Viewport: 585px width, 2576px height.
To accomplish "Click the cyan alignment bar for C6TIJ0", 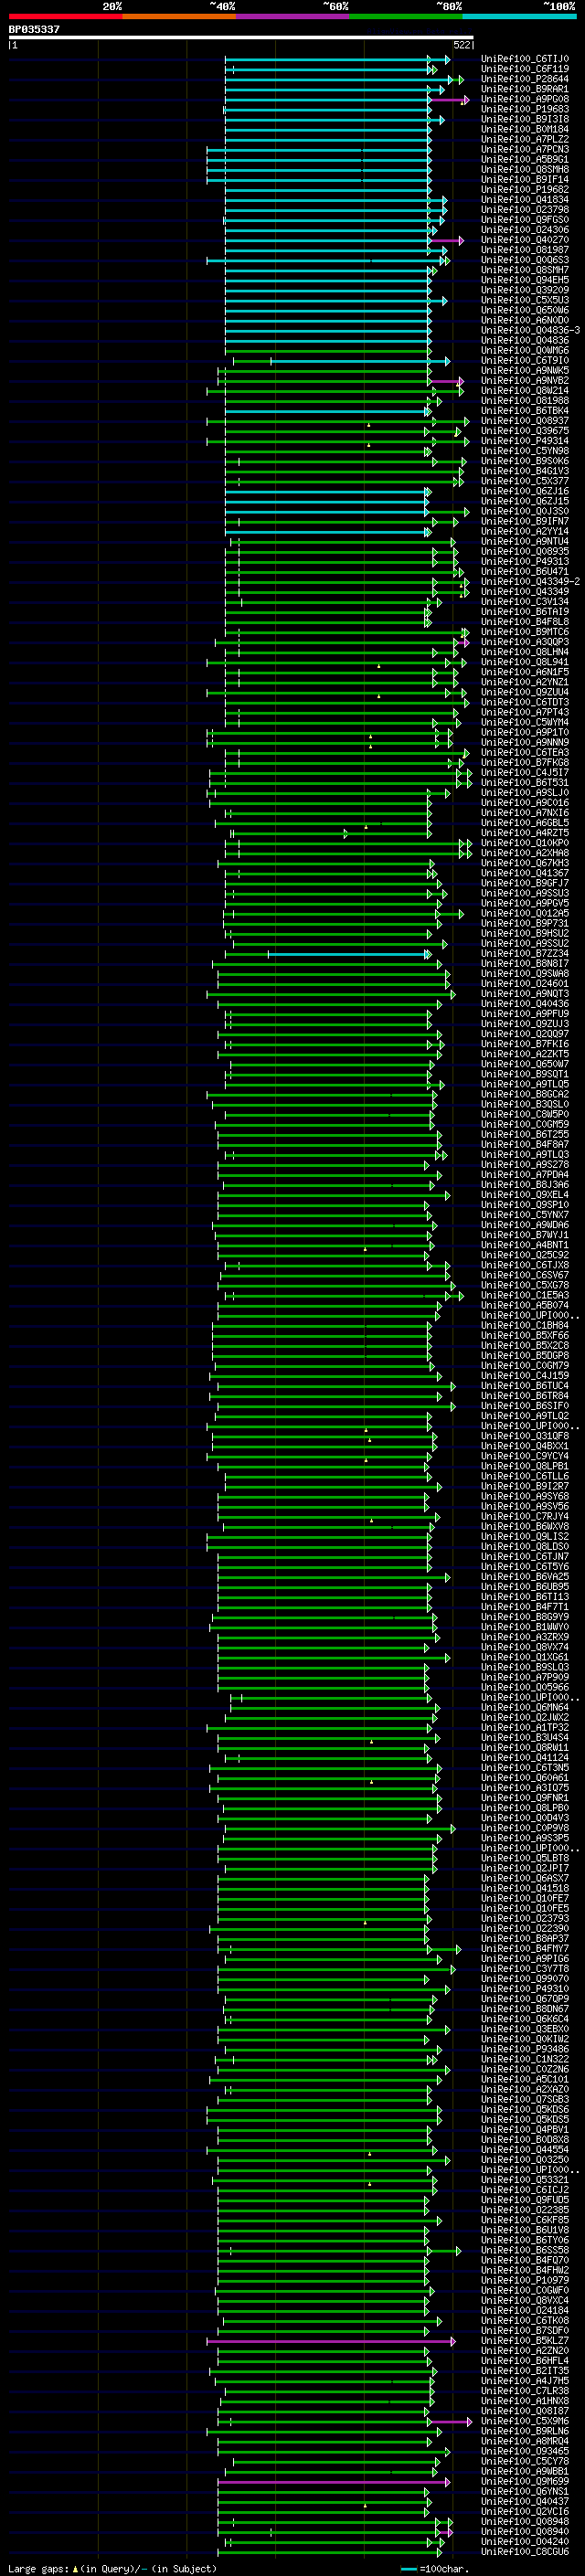I will coord(337,60).
